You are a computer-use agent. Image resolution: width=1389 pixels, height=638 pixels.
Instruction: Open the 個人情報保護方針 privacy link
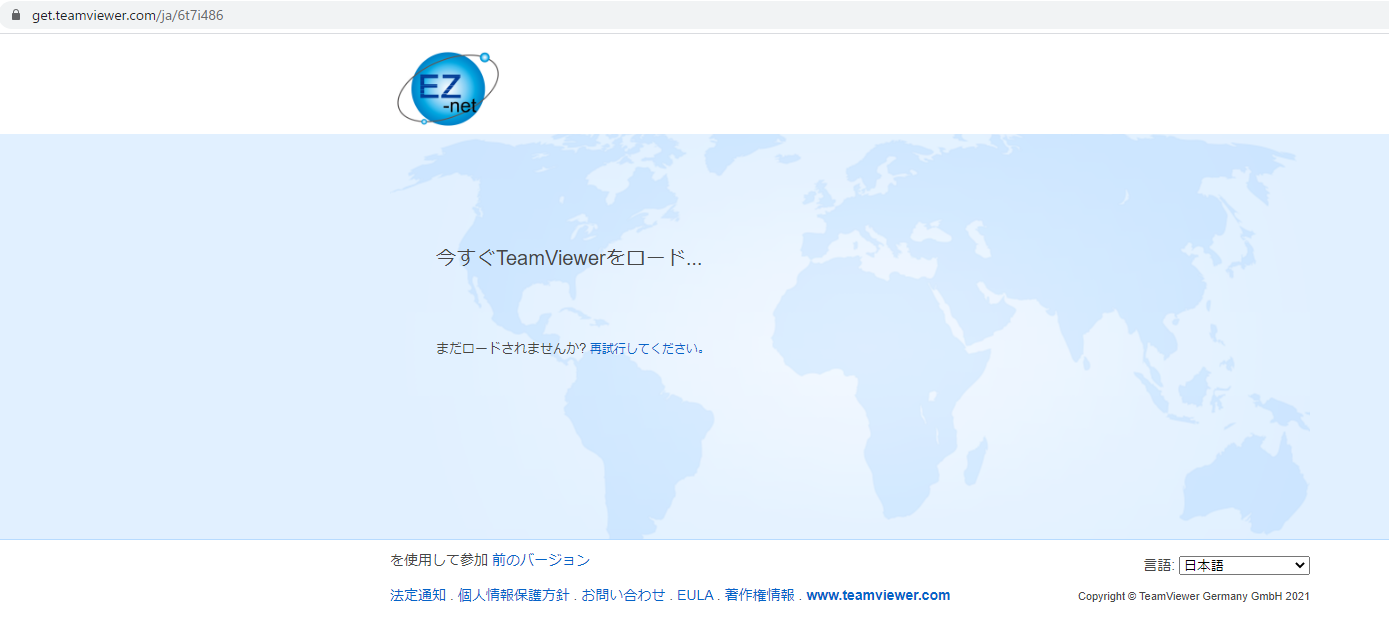click(514, 595)
